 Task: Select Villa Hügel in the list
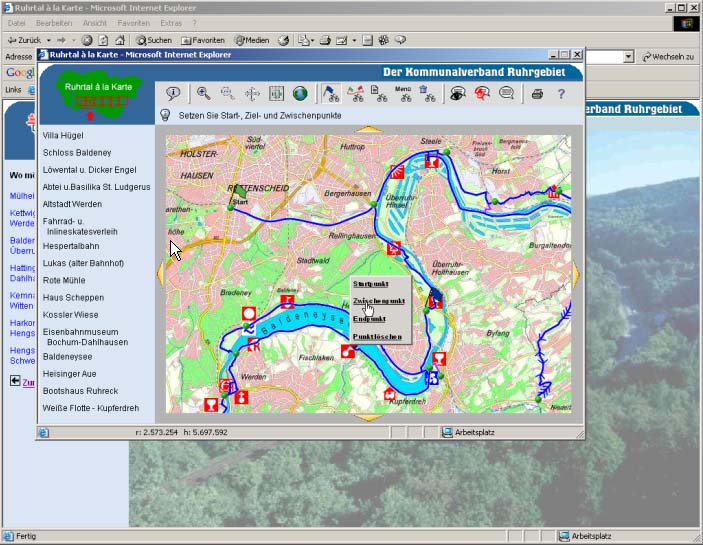pos(63,135)
